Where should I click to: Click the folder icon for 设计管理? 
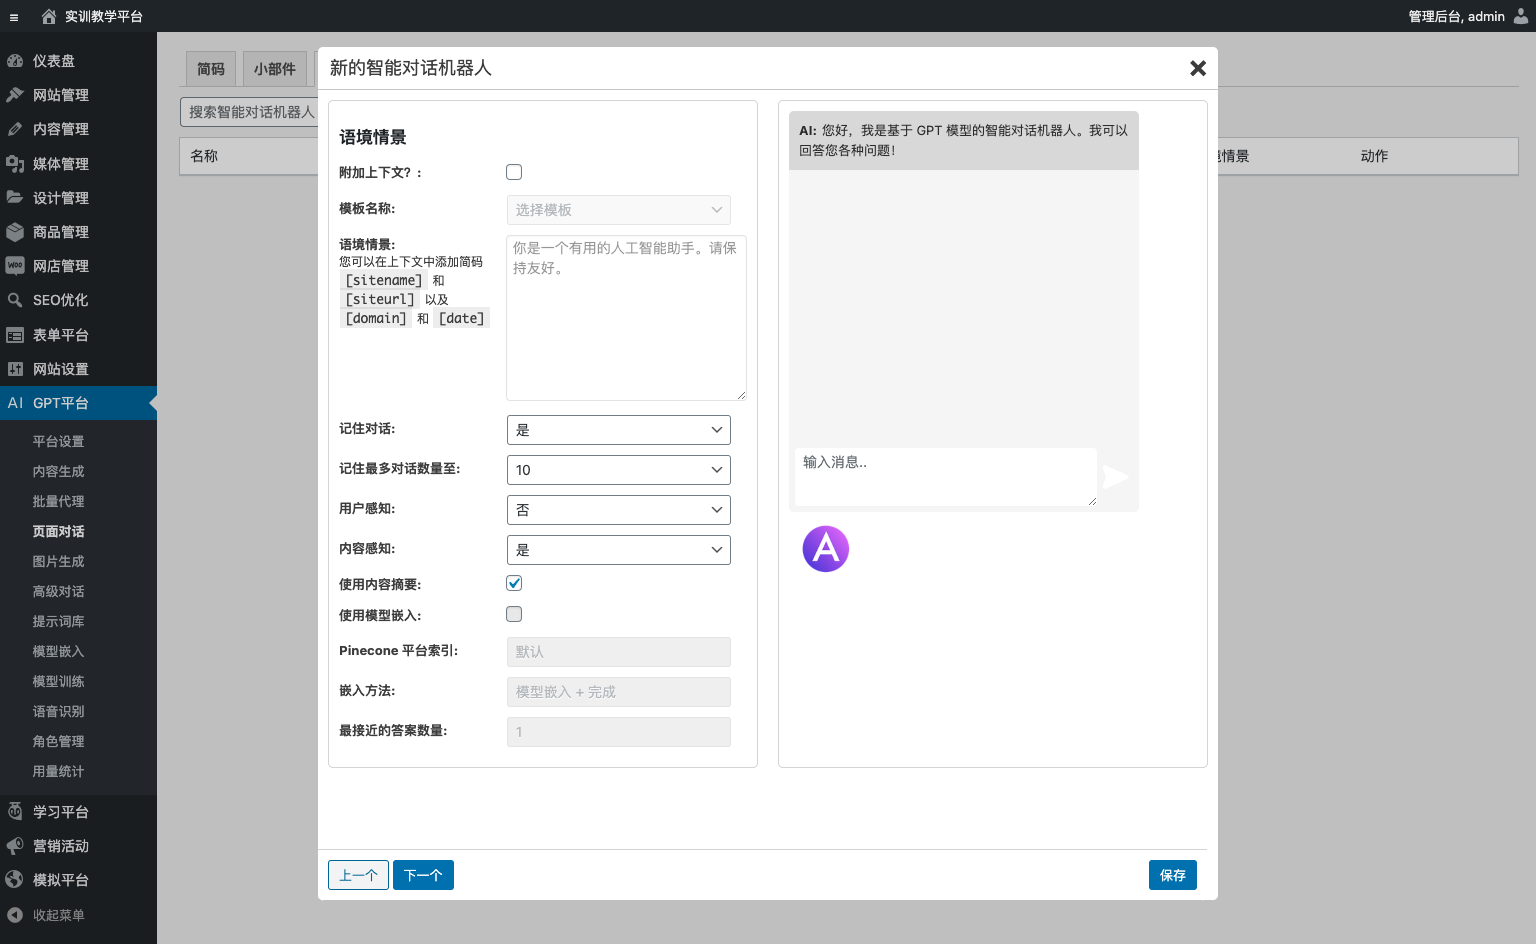[x=15, y=198]
